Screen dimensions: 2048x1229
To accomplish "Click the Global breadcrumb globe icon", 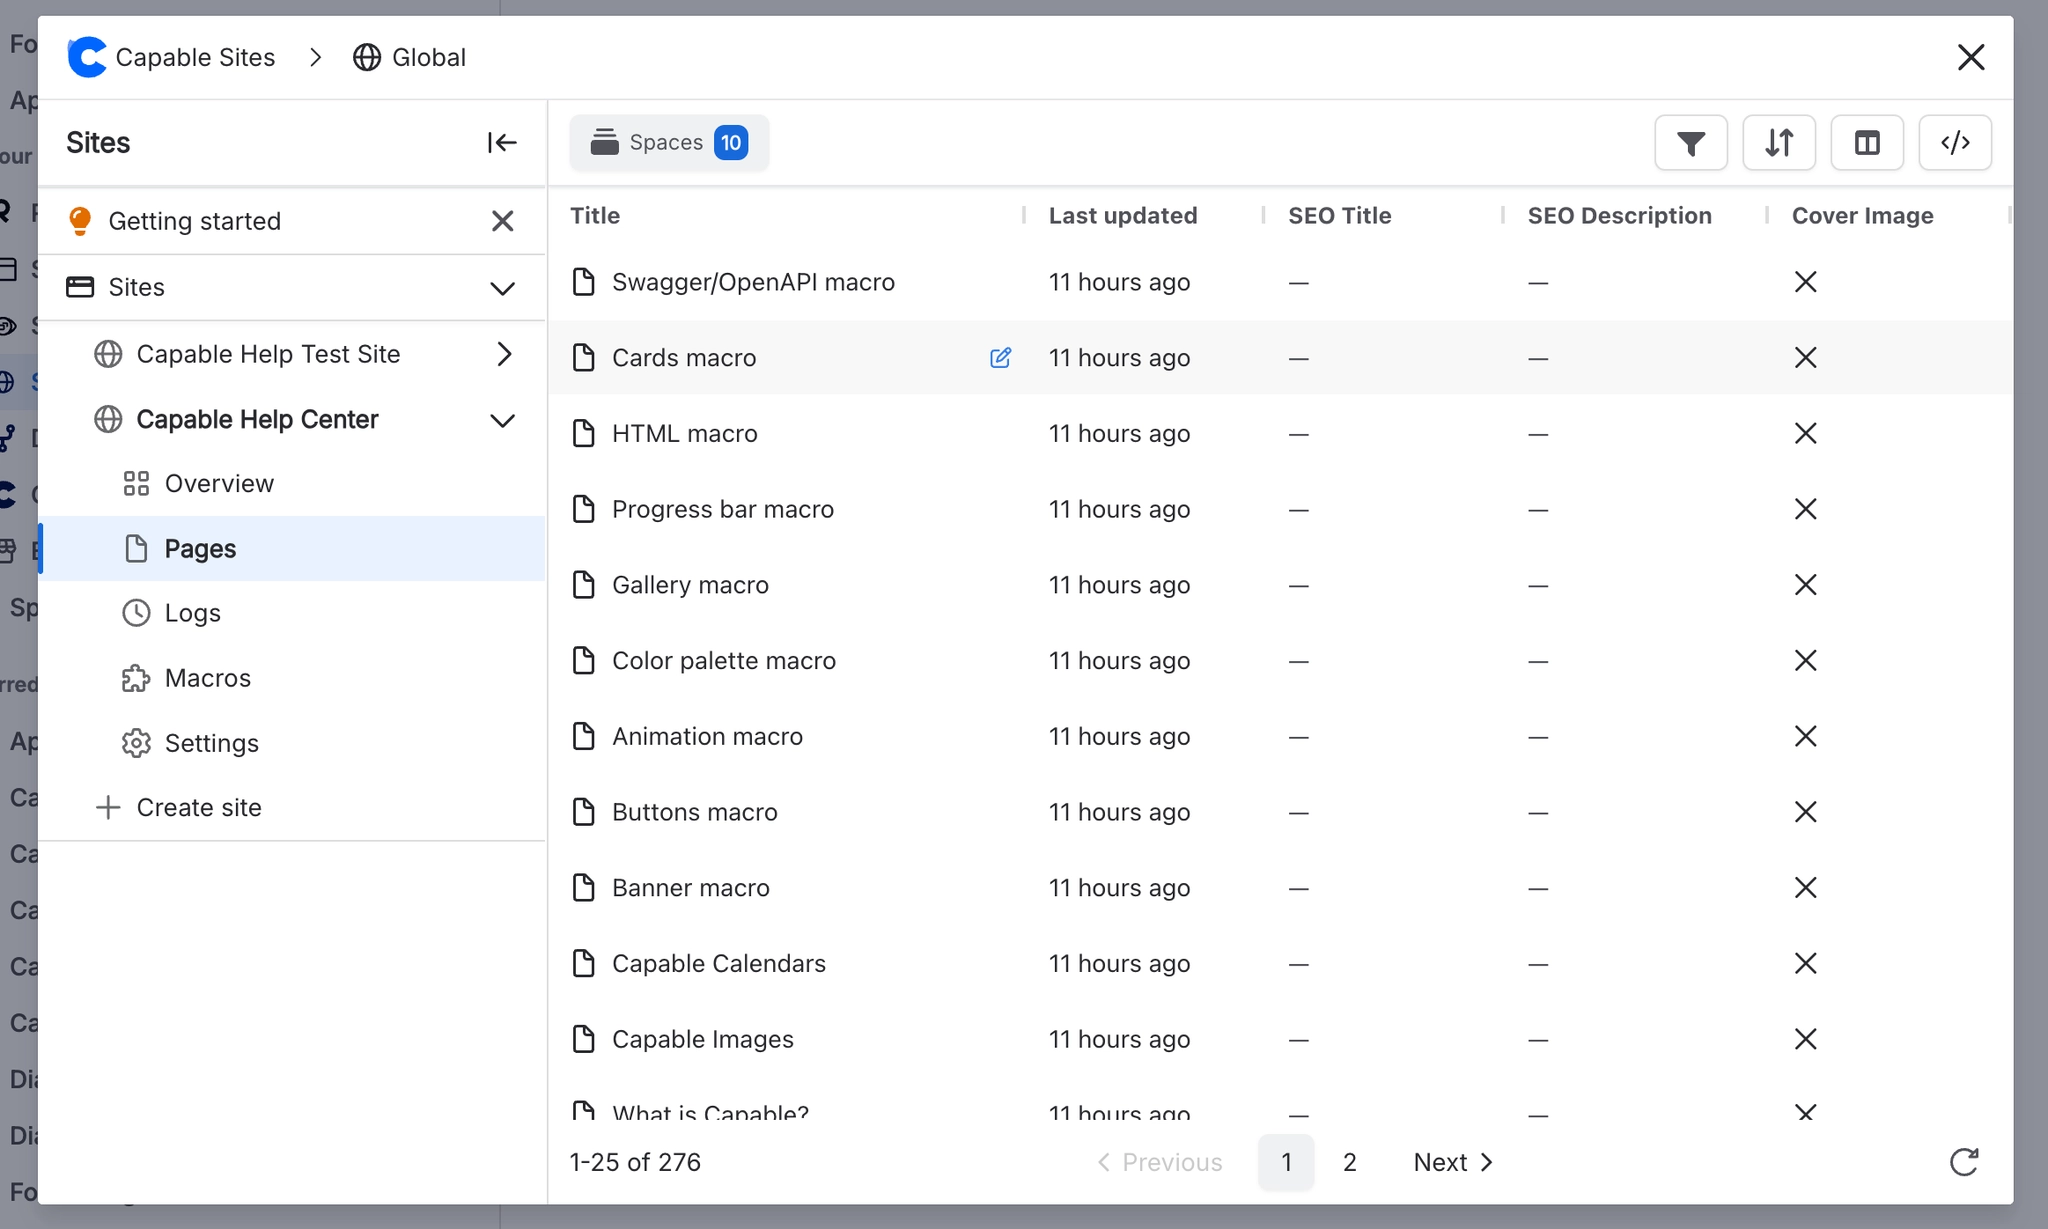I will click(x=367, y=57).
